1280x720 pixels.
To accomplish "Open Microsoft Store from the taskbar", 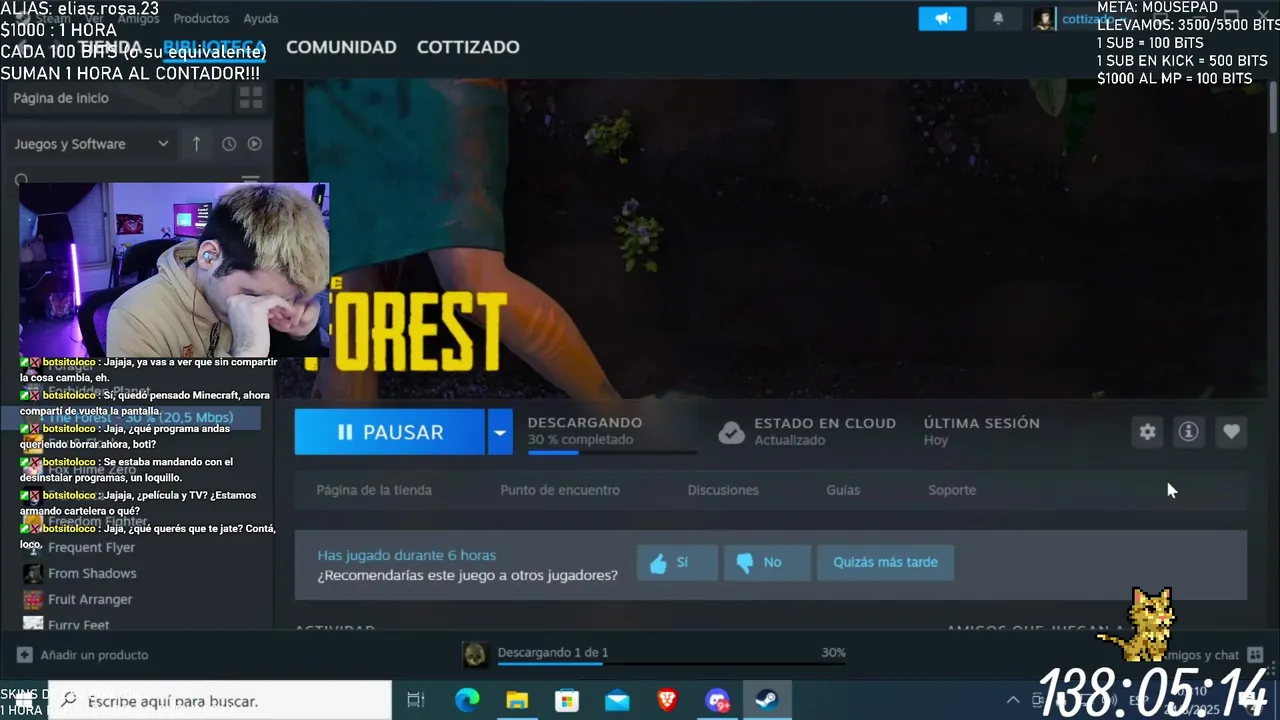I will [x=567, y=701].
